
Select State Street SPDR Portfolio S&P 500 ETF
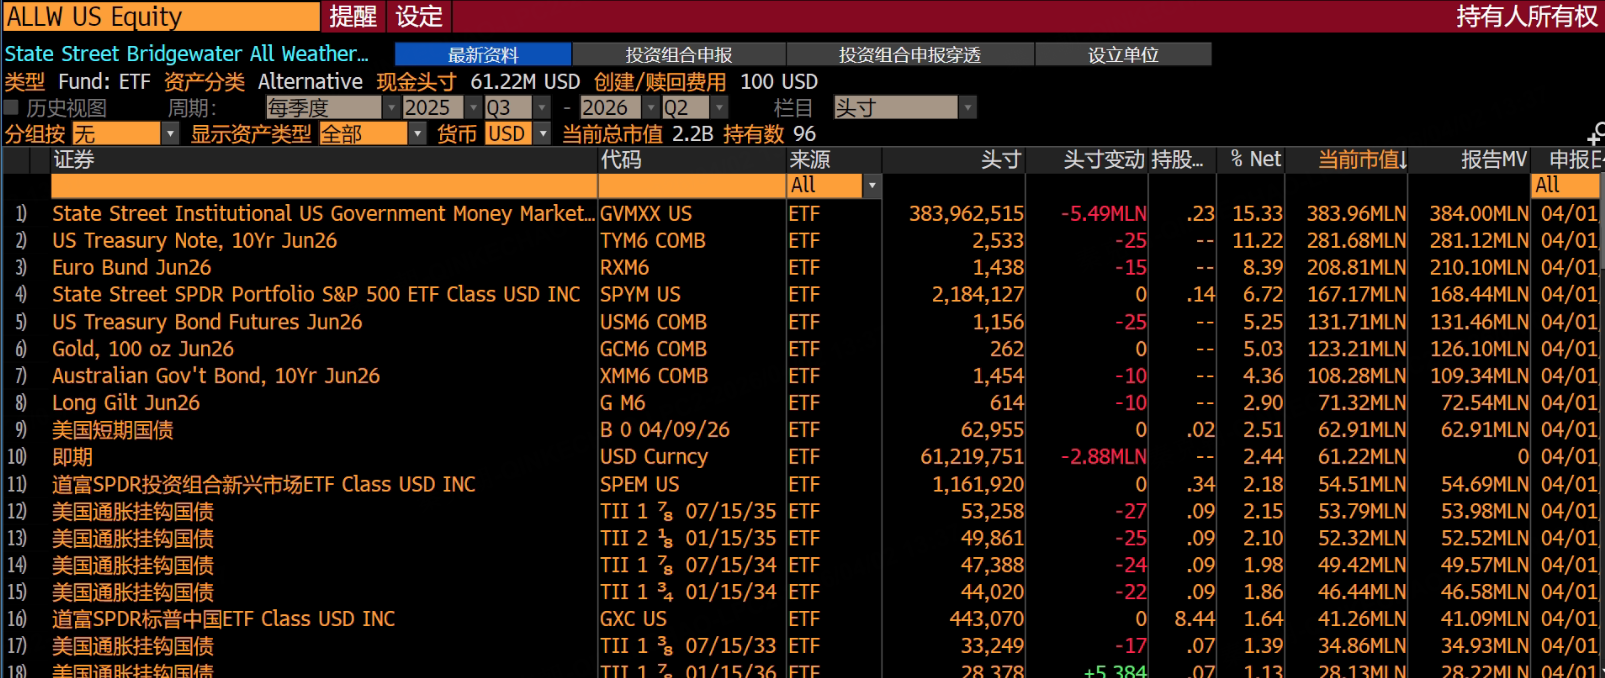(316, 294)
